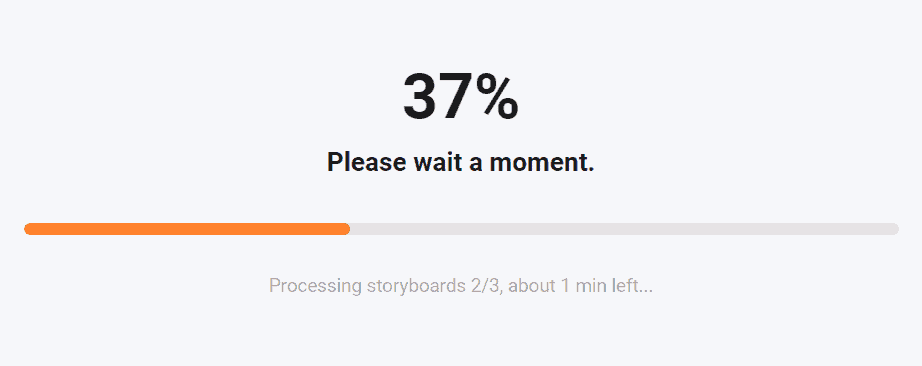This screenshot has height=366, width=922.
Task: Click the digit 3 in the percentage
Action: point(419,97)
